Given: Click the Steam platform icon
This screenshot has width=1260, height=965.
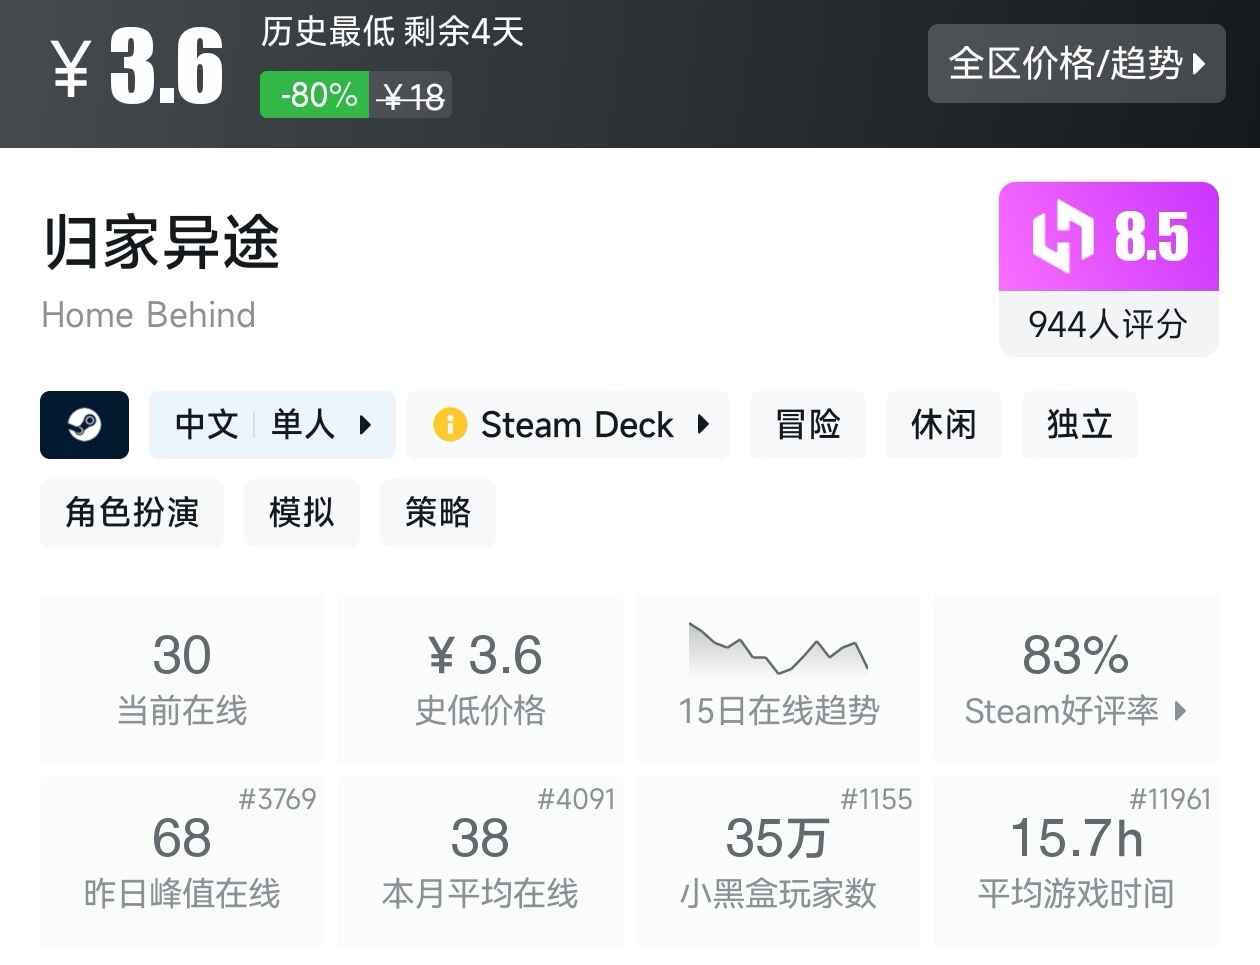Looking at the screenshot, I should 84,425.
